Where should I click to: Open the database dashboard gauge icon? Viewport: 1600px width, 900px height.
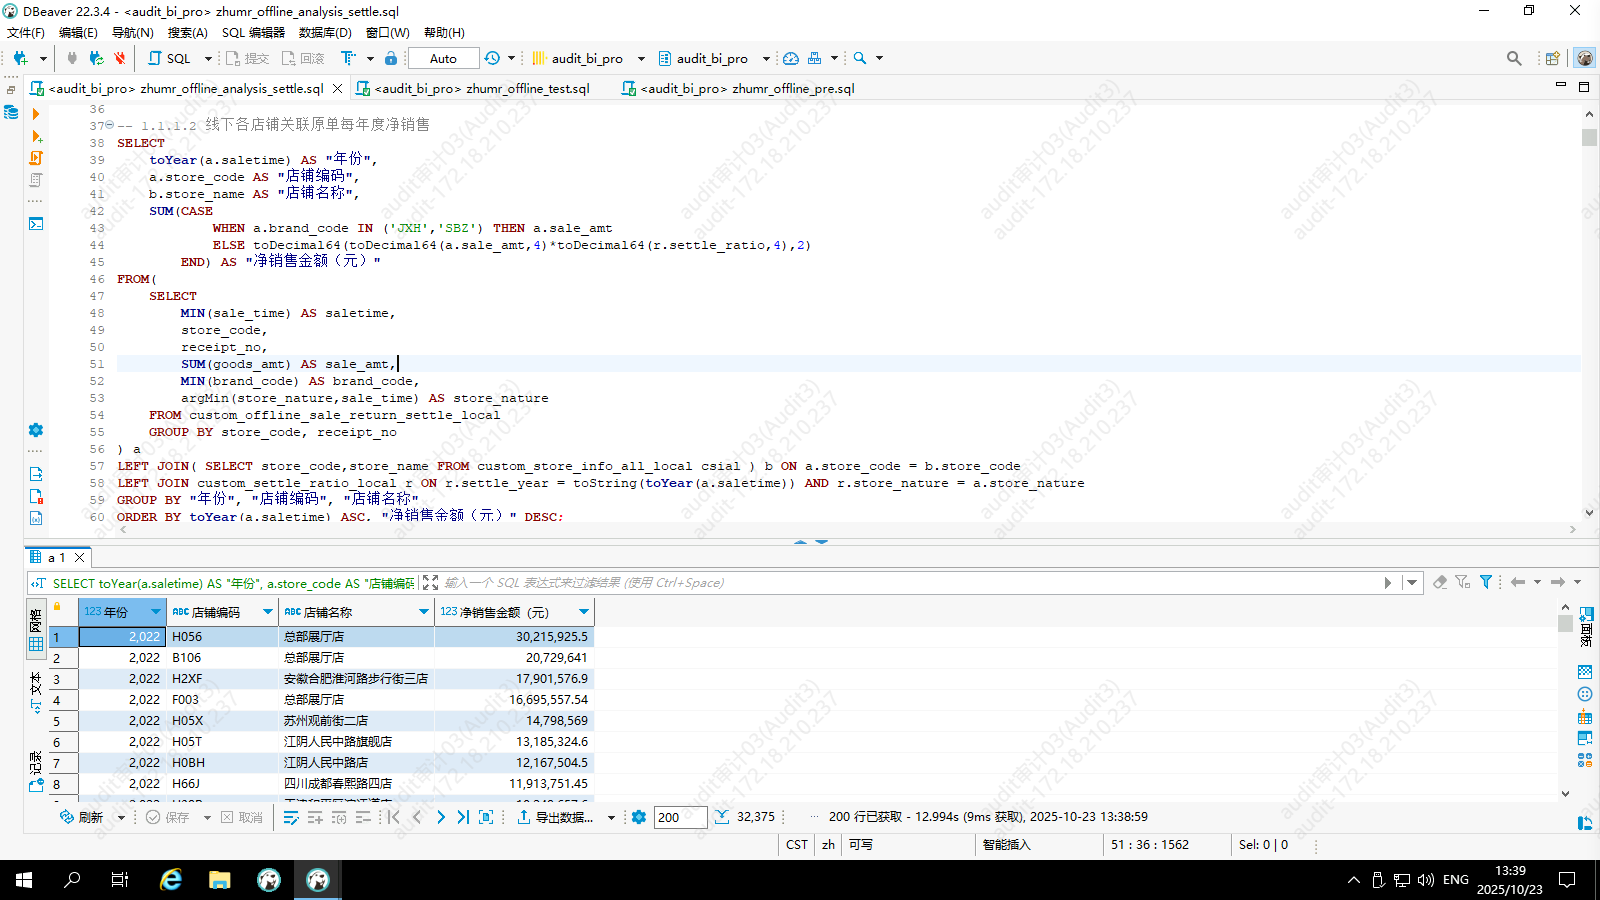tap(791, 58)
